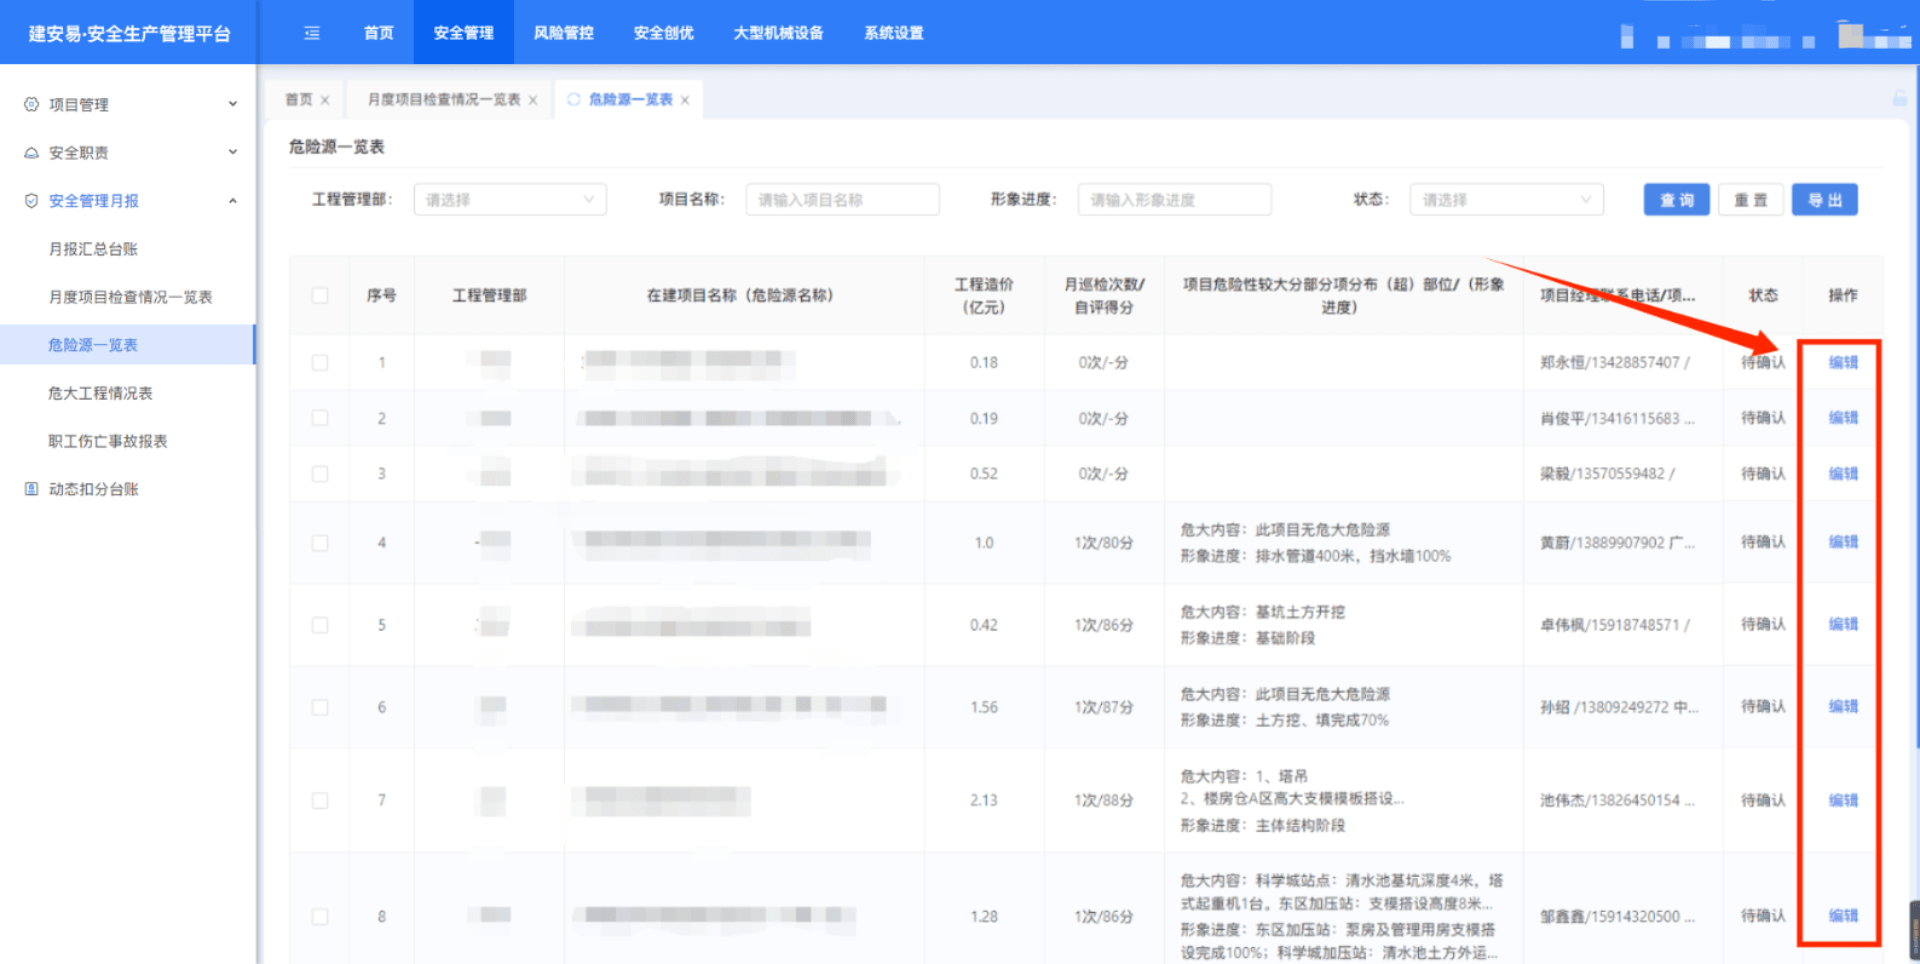
Task: Close the 月度项目检查情况一览表 tab
Action: click(x=533, y=100)
